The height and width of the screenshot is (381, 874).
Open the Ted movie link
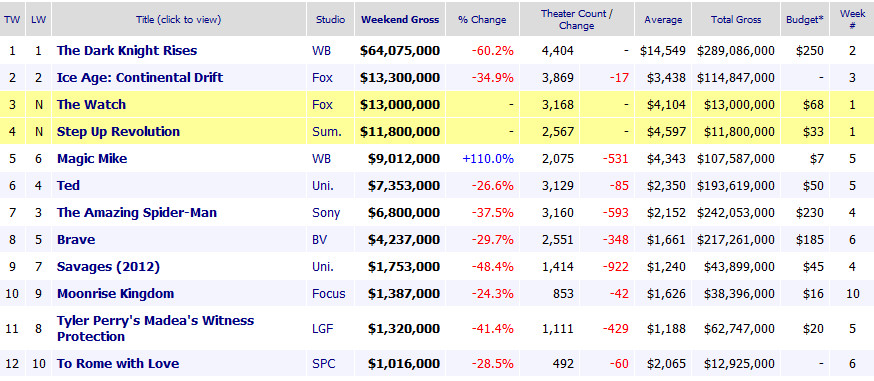click(68, 185)
